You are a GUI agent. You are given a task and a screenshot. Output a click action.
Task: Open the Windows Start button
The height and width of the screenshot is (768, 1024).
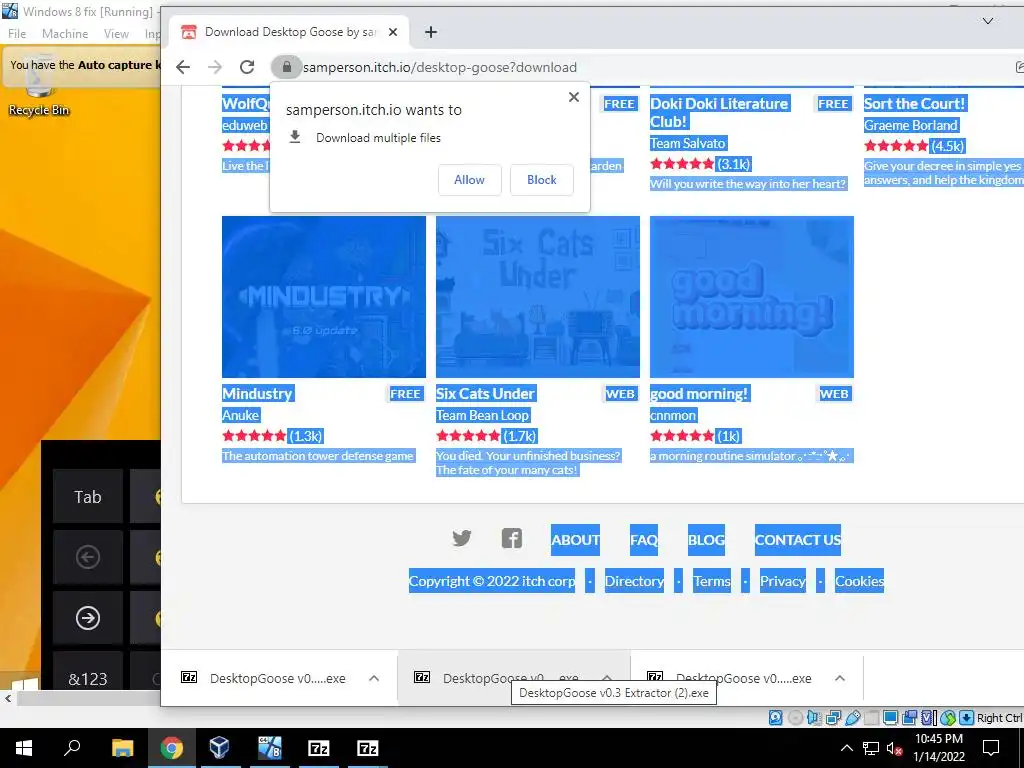point(24,748)
